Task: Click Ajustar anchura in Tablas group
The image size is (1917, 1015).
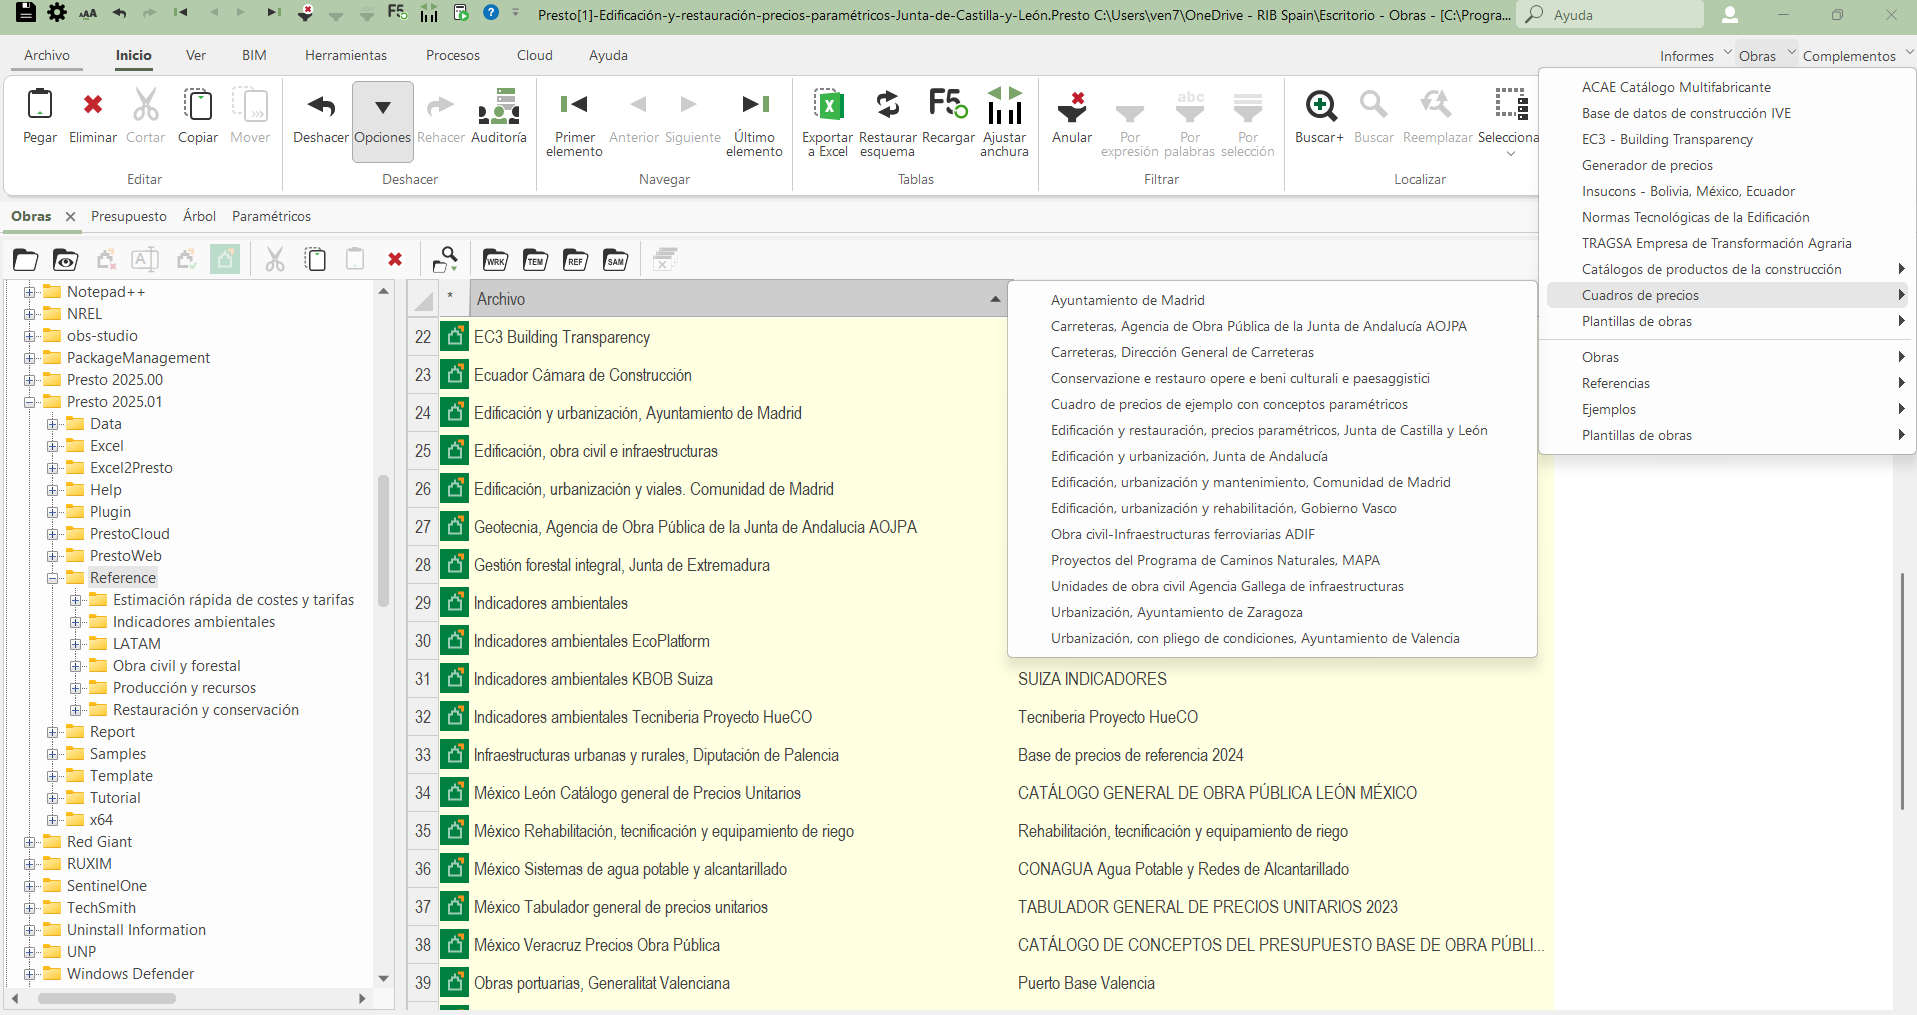Action: coord(1004,105)
